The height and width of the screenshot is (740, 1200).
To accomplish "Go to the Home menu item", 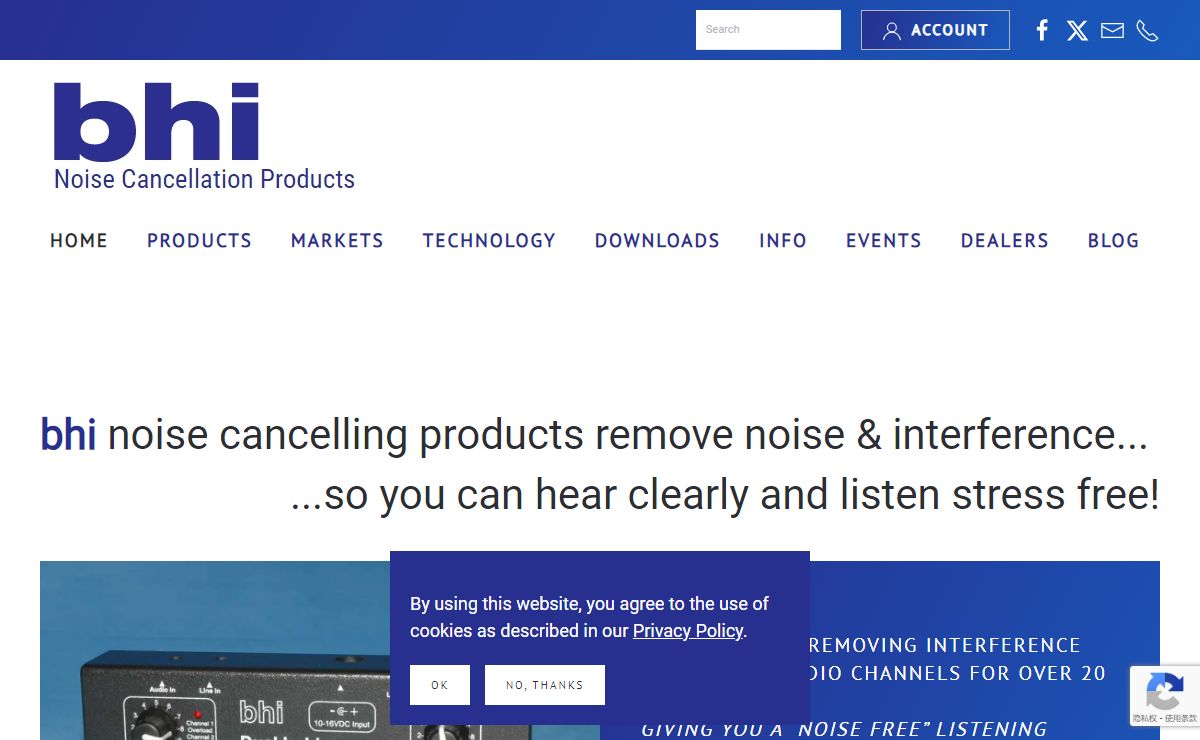I will [x=79, y=240].
